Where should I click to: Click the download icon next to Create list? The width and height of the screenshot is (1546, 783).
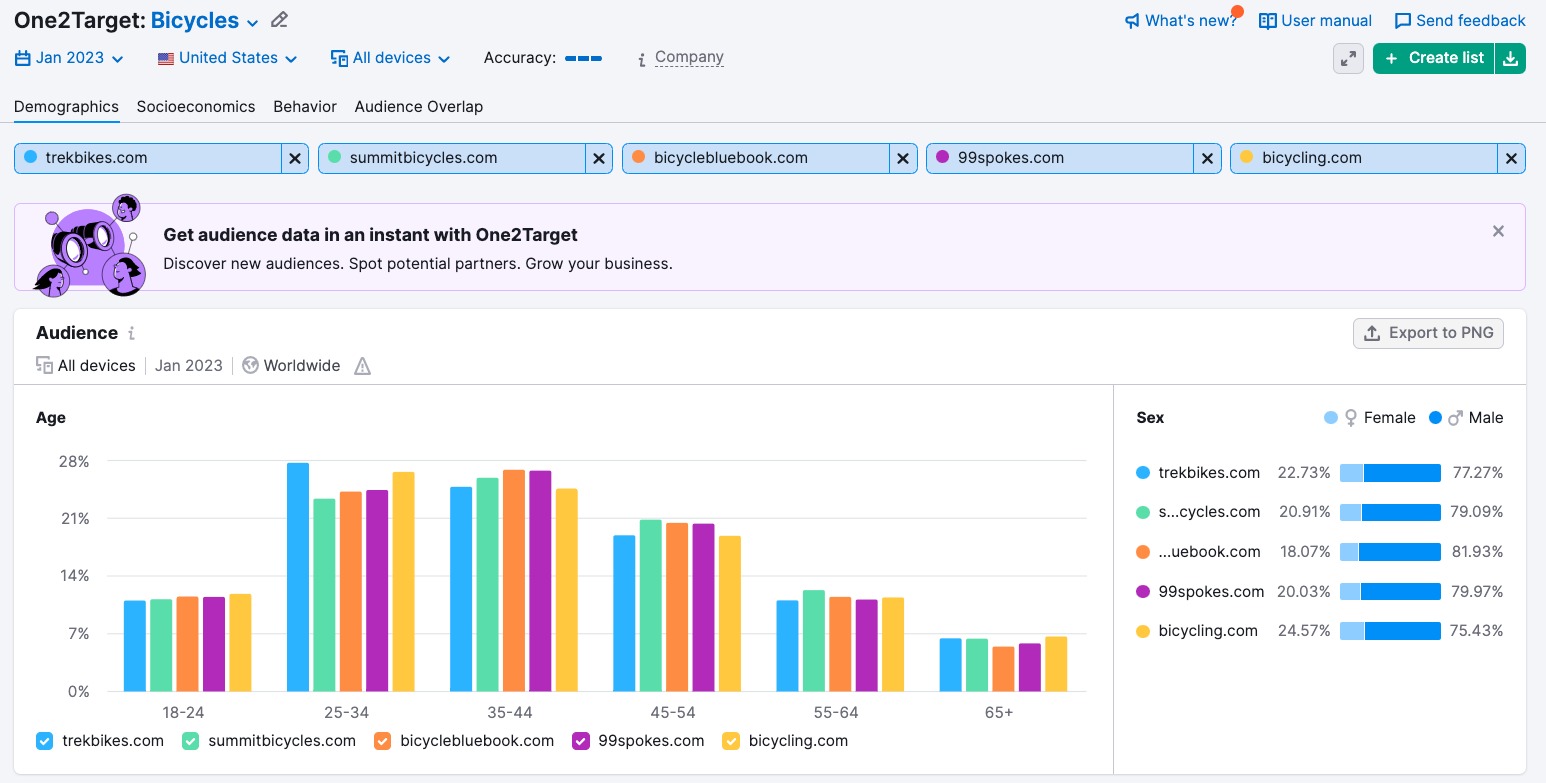[x=1510, y=58]
